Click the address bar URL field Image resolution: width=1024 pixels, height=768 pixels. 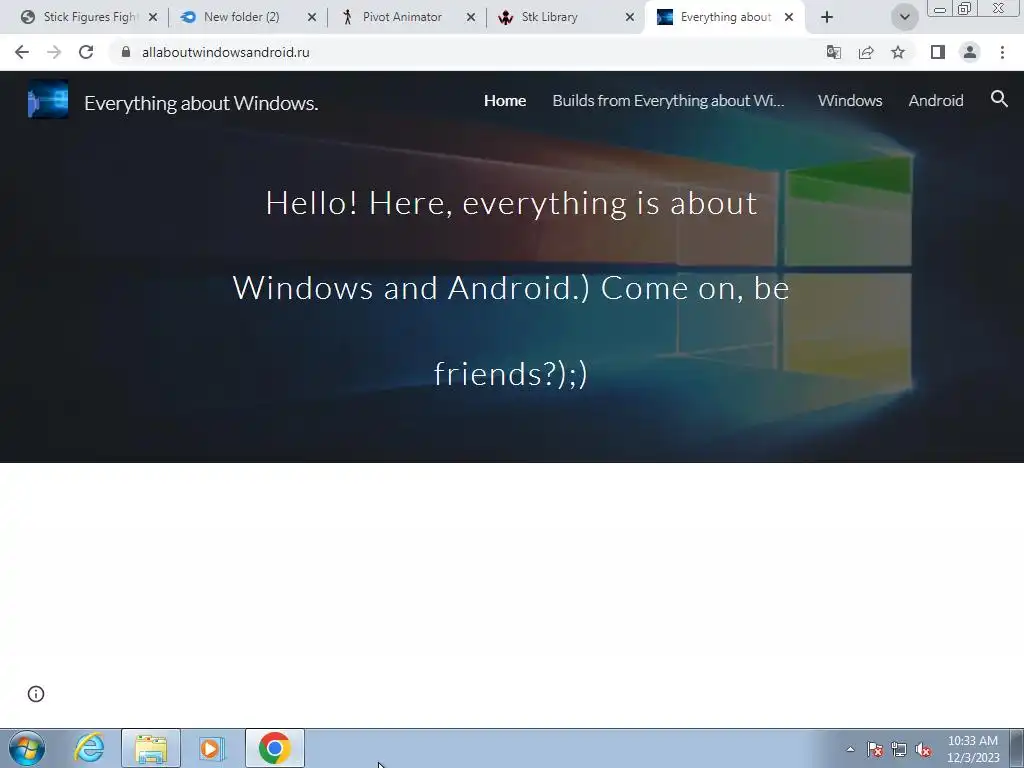point(464,52)
